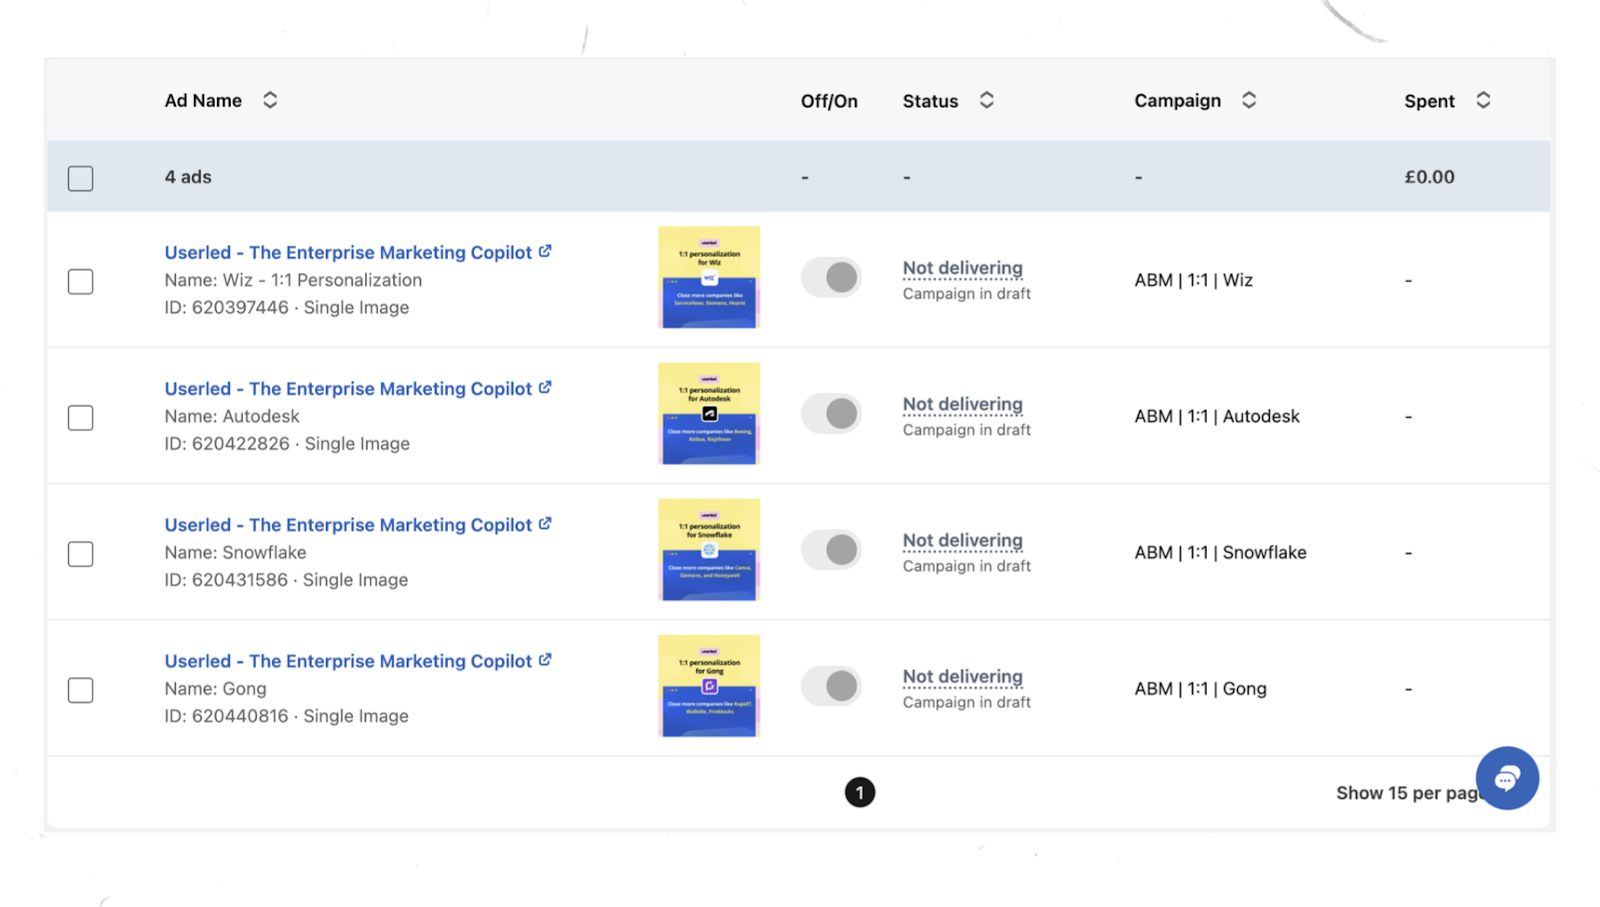Screen dimensions: 1600x907
Task: Click Not delivering status for Wiz
Action: pyautogui.click(x=962, y=268)
